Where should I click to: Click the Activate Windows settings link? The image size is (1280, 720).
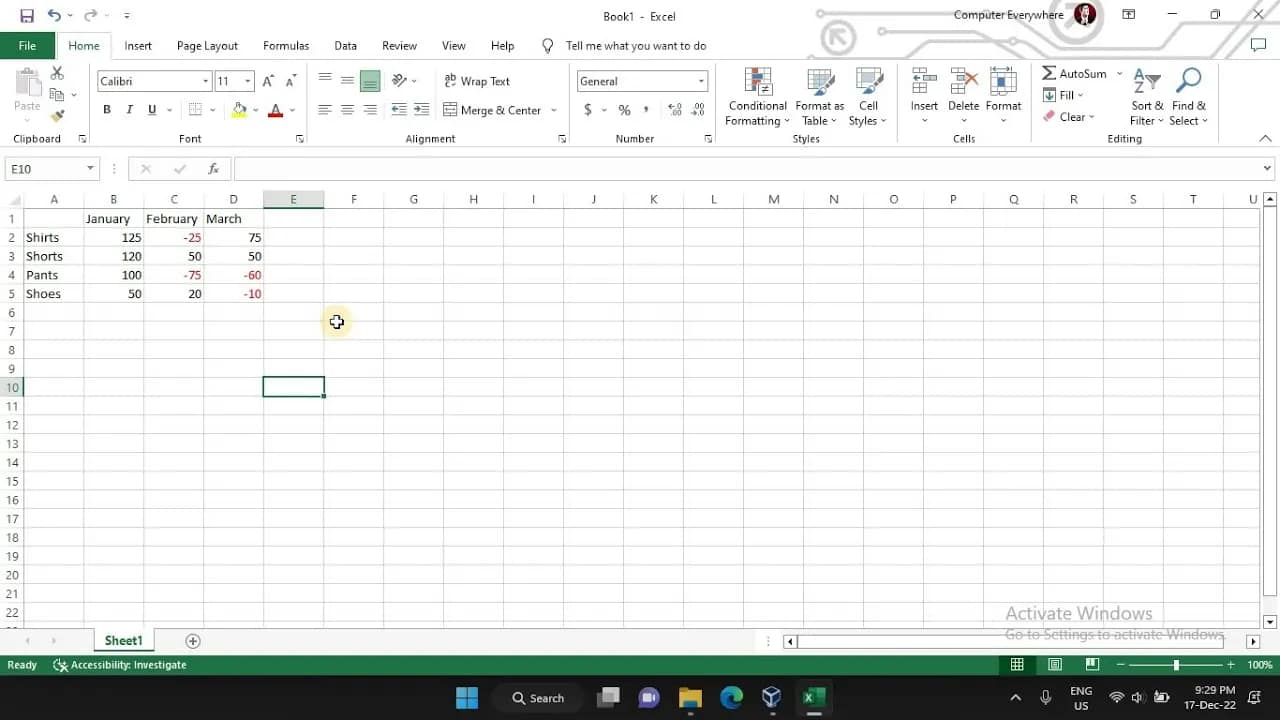click(x=1112, y=634)
